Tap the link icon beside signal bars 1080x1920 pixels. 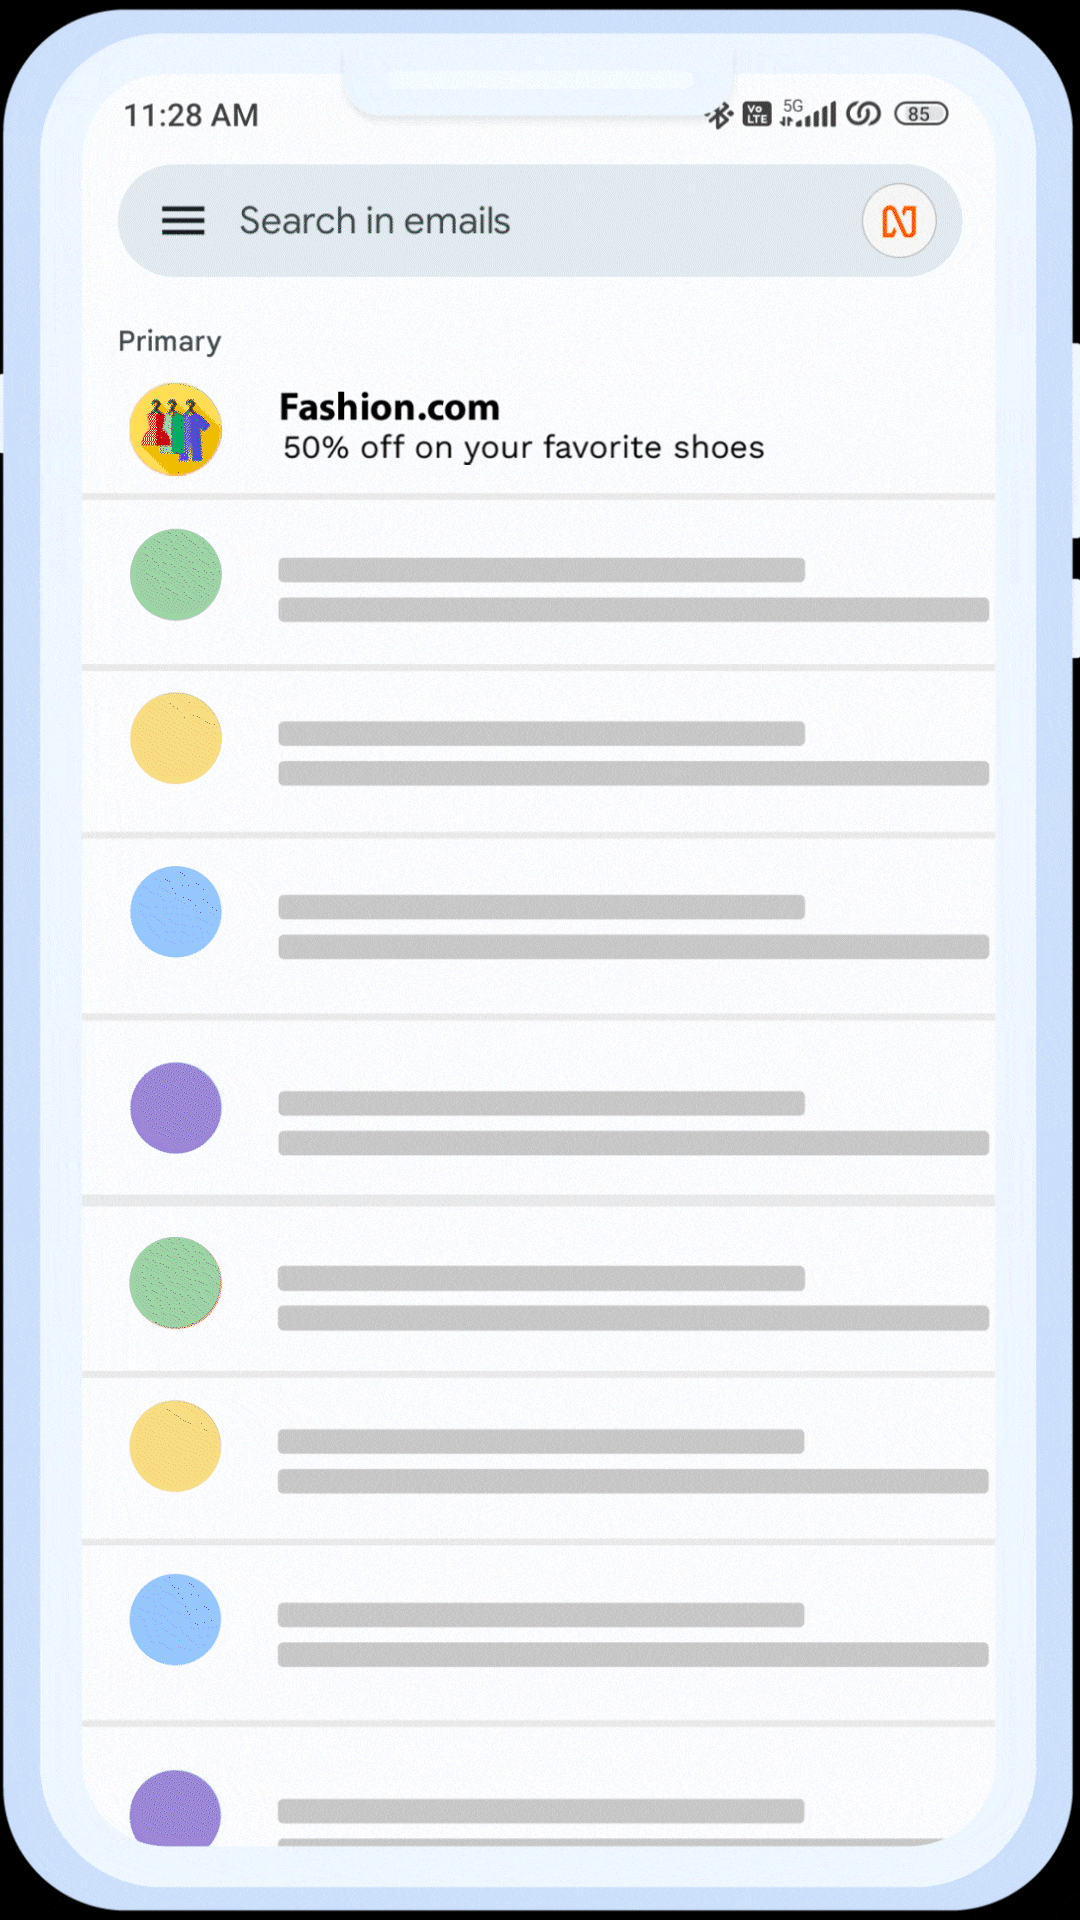click(x=863, y=114)
